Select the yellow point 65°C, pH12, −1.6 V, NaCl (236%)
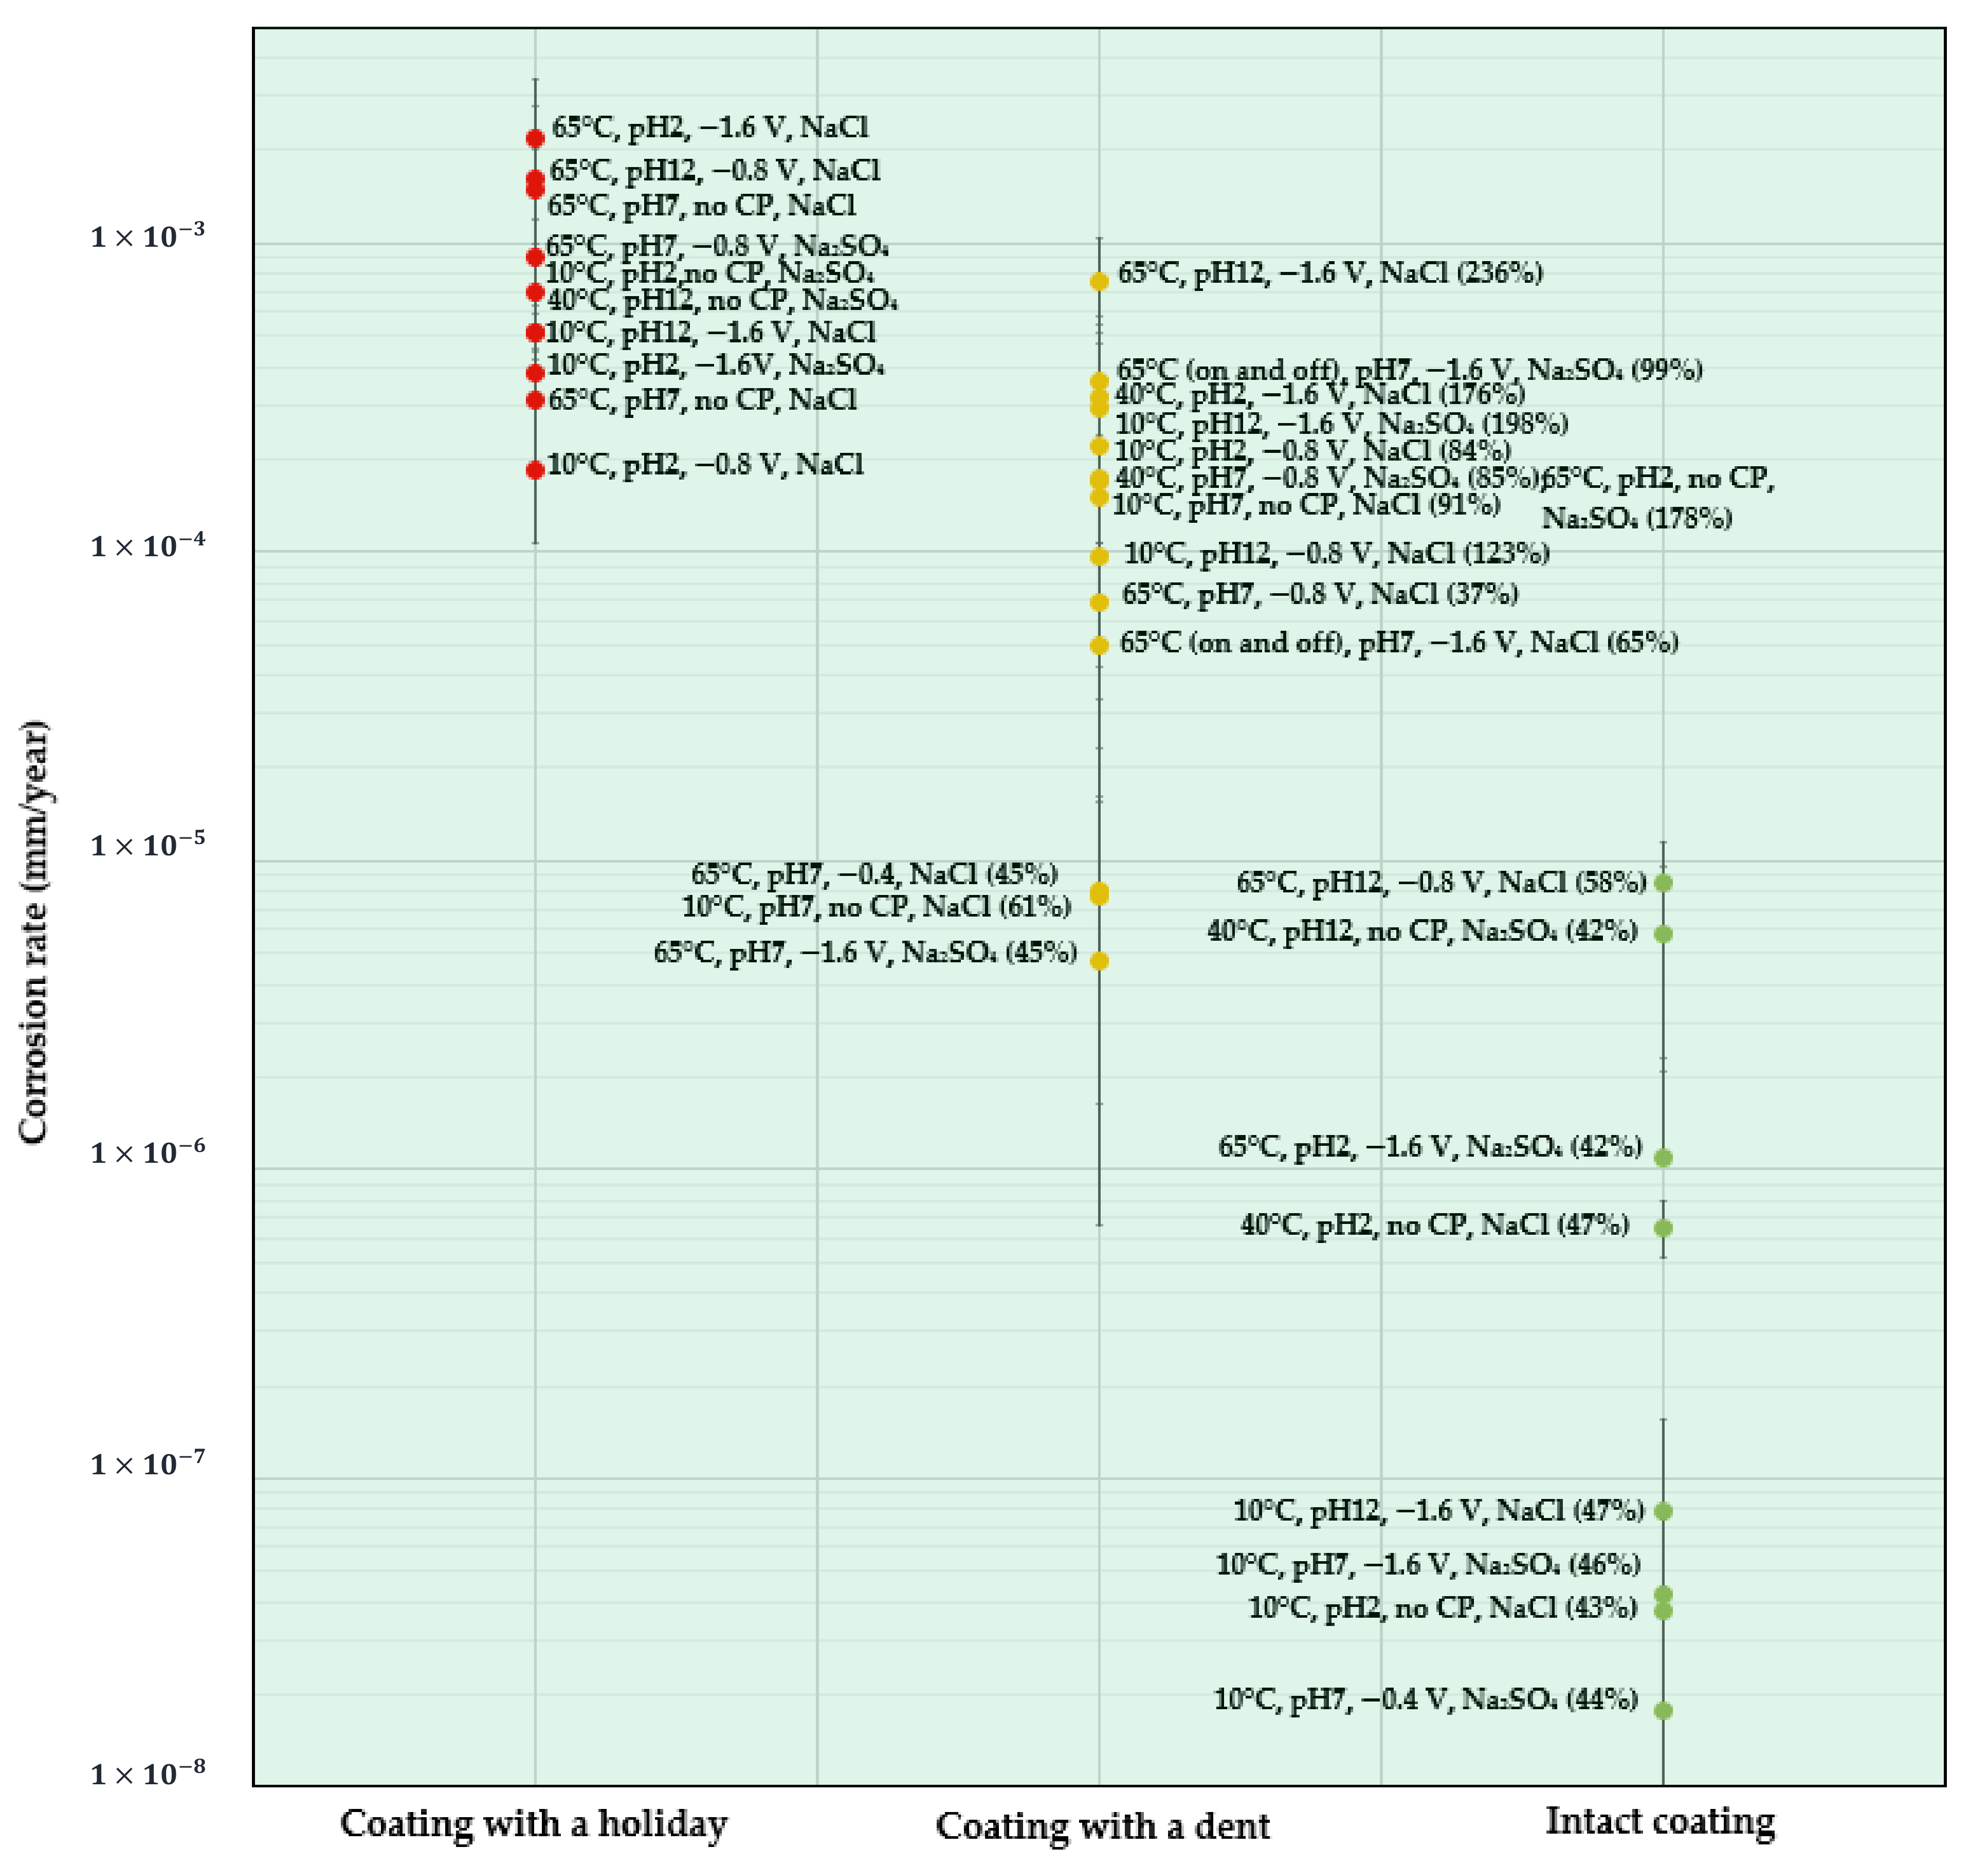The image size is (1988, 1866). (1099, 281)
